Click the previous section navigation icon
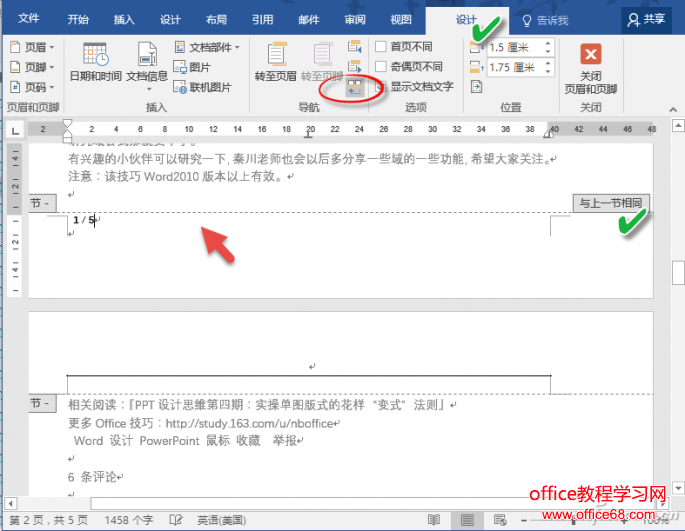 (x=354, y=46)
